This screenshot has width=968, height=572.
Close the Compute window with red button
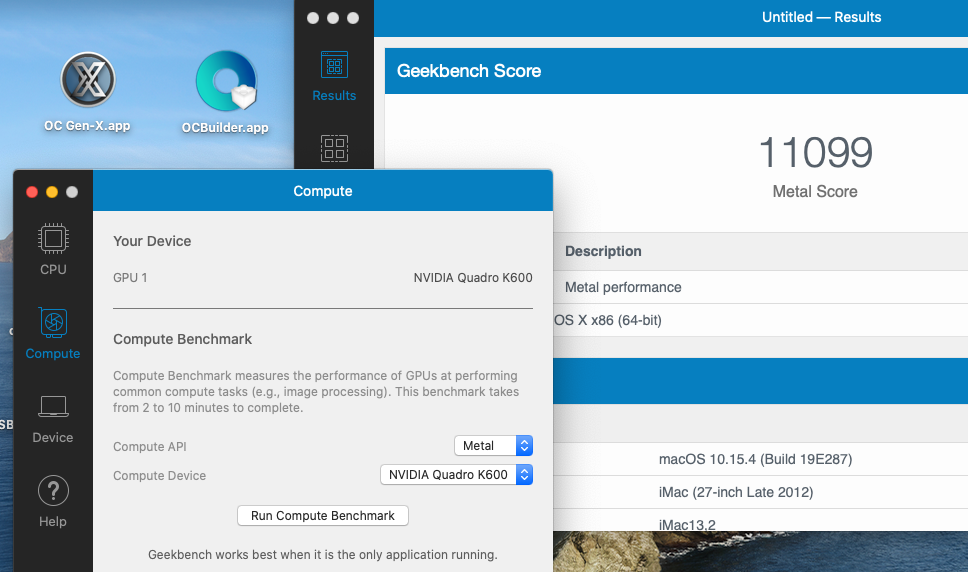point(32,192)
